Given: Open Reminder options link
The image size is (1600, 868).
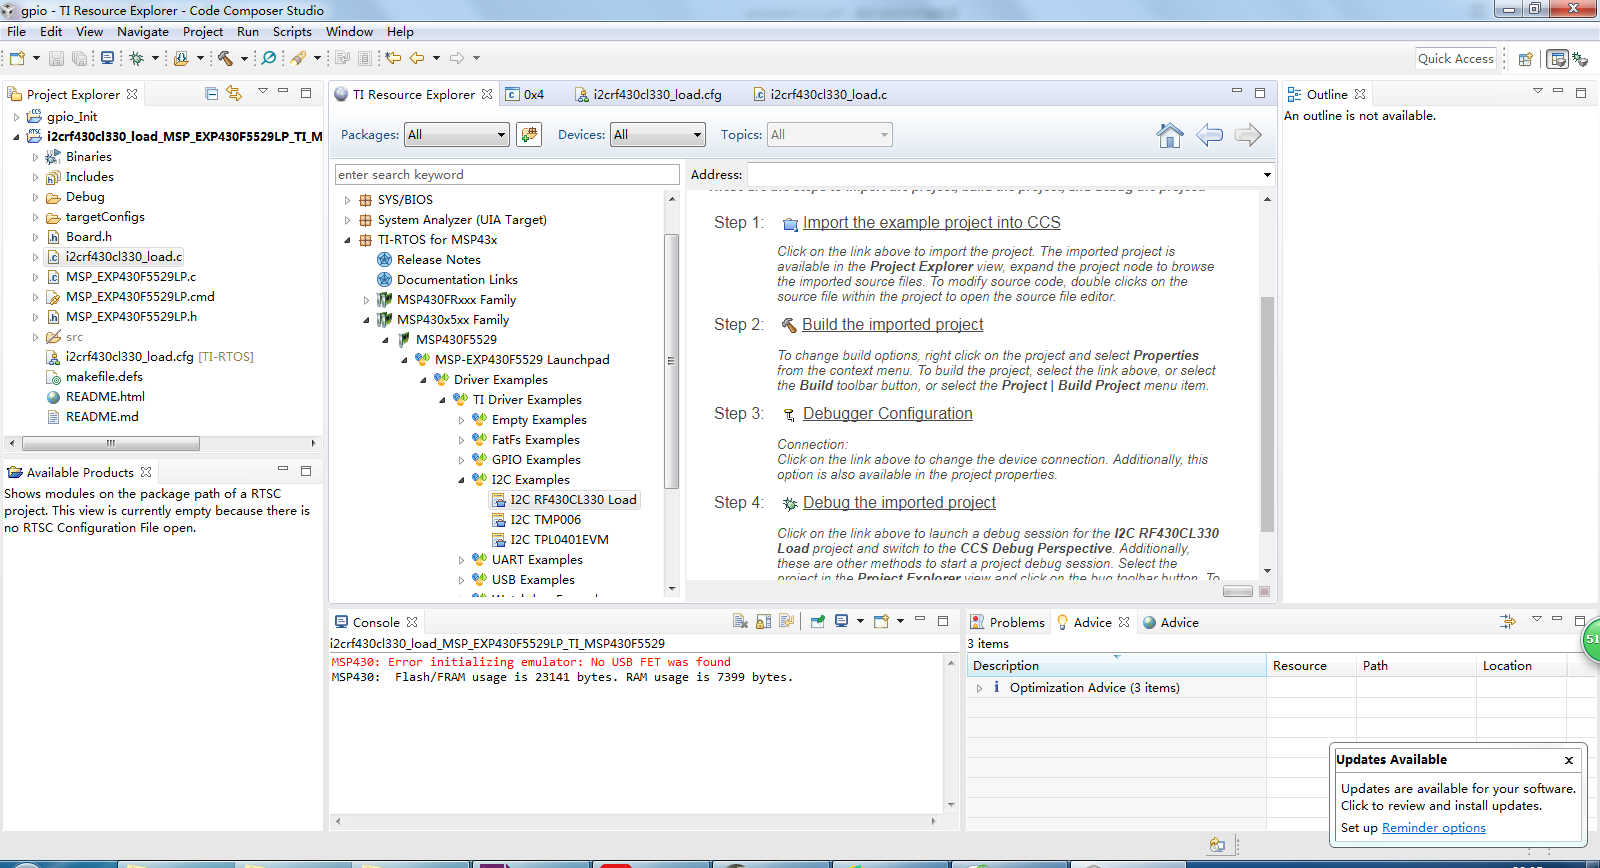Looking at the screenshot, I should (x=1433, y=828).
